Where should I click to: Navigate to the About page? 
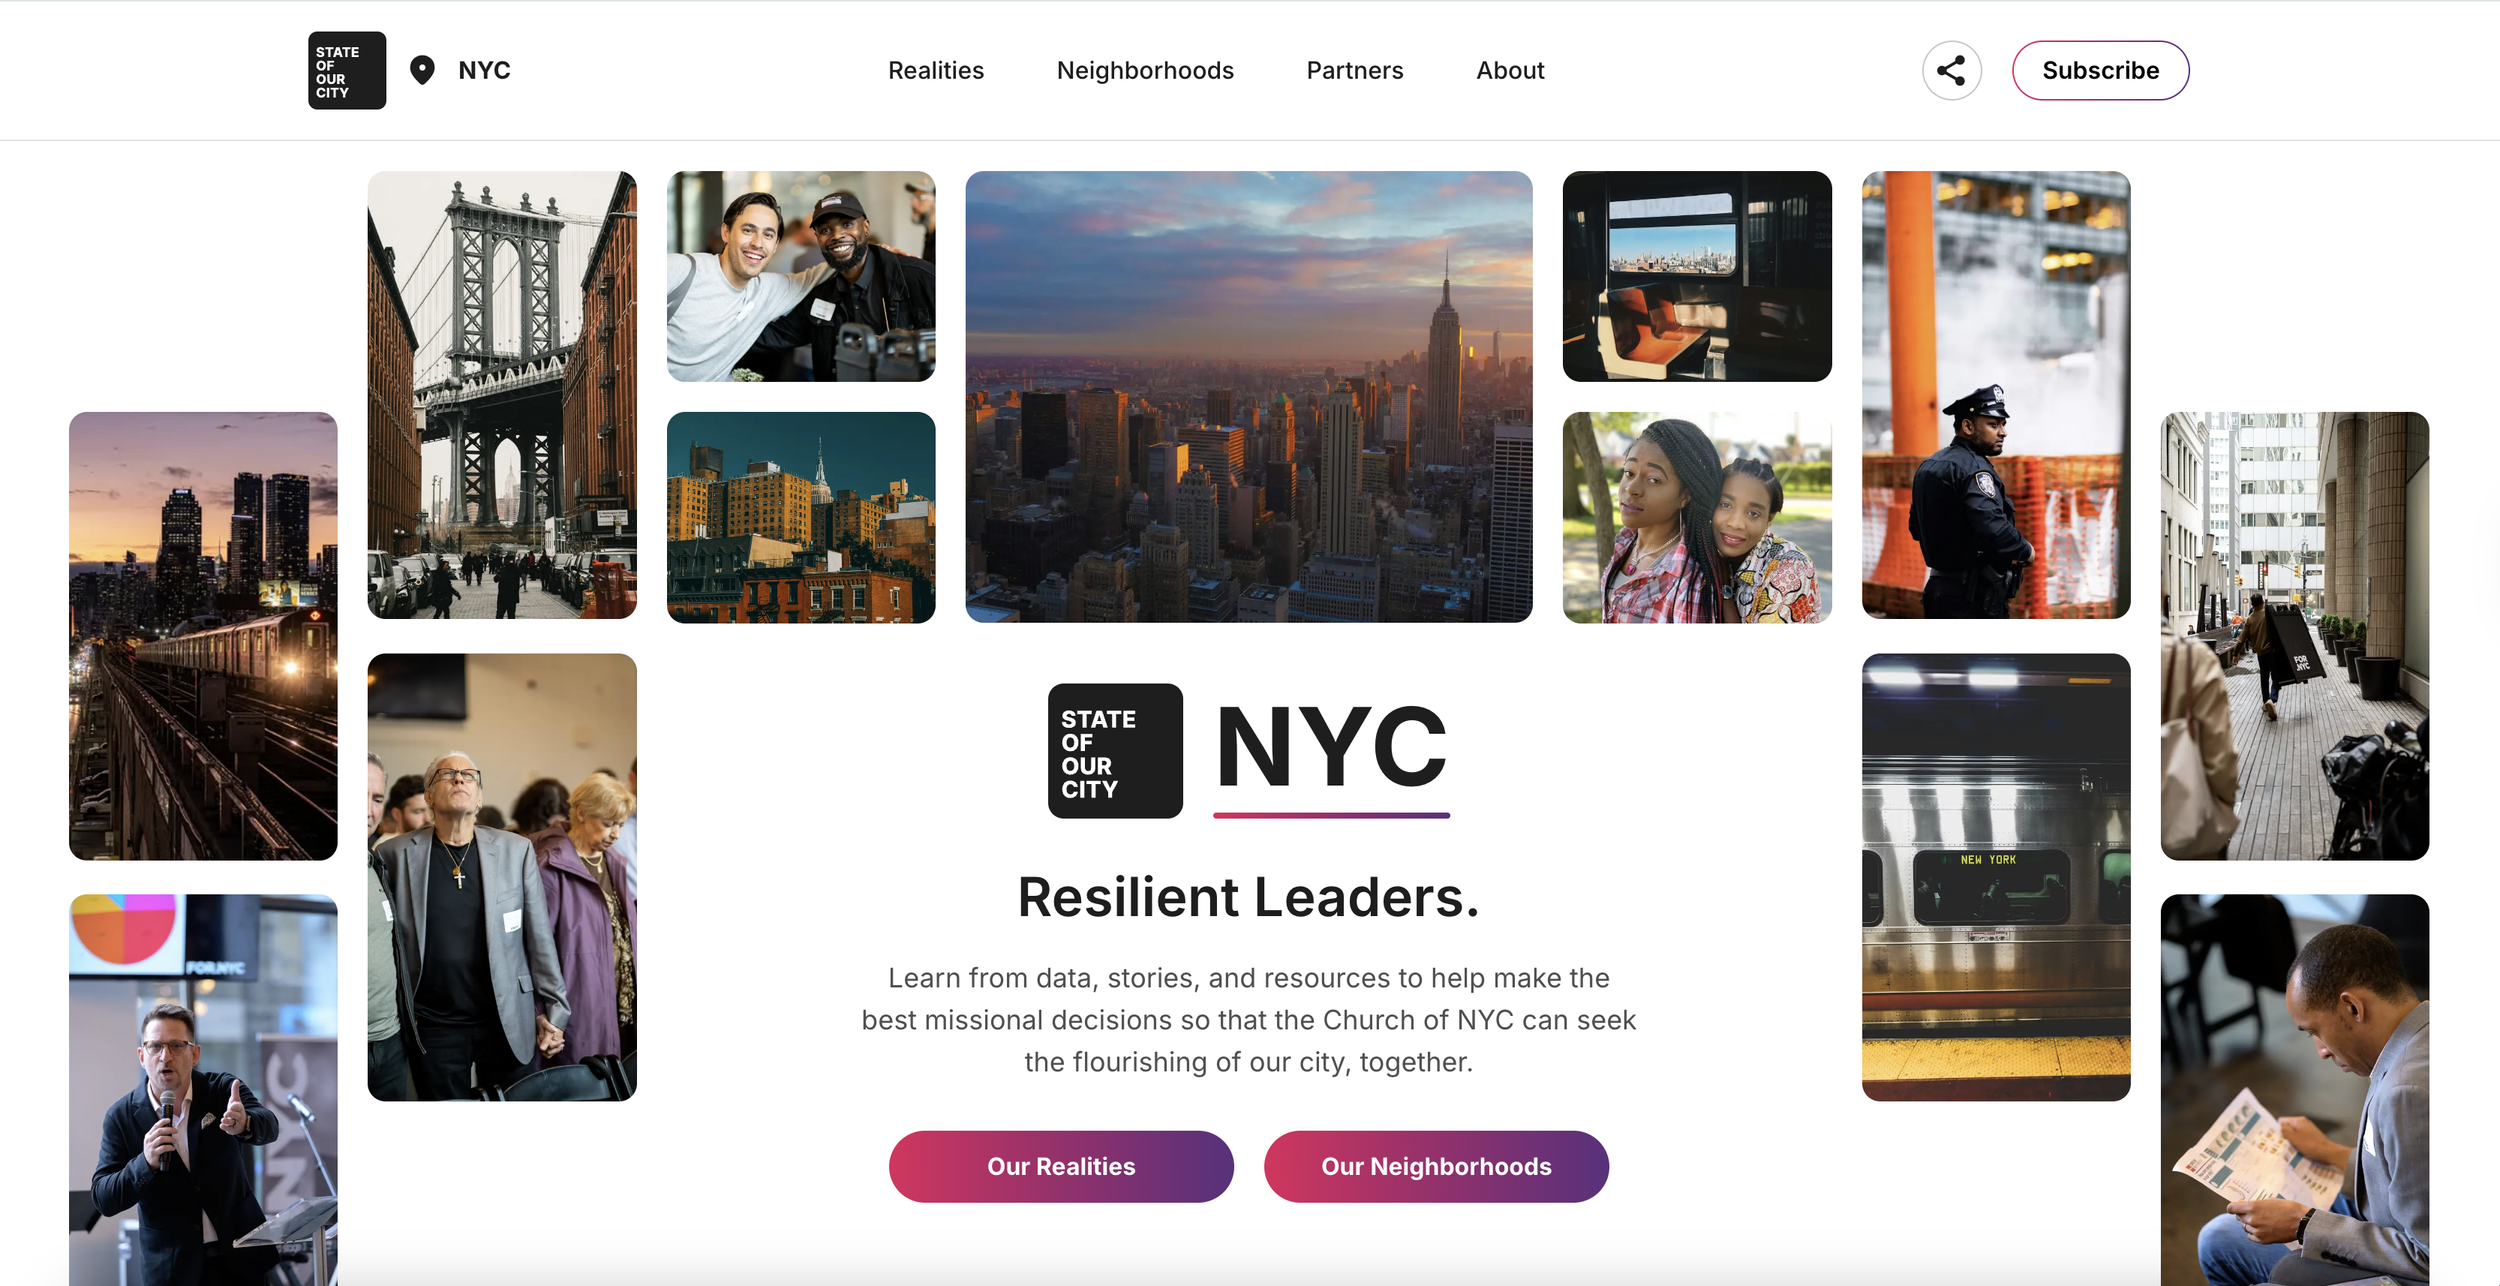pos(1510,70)
